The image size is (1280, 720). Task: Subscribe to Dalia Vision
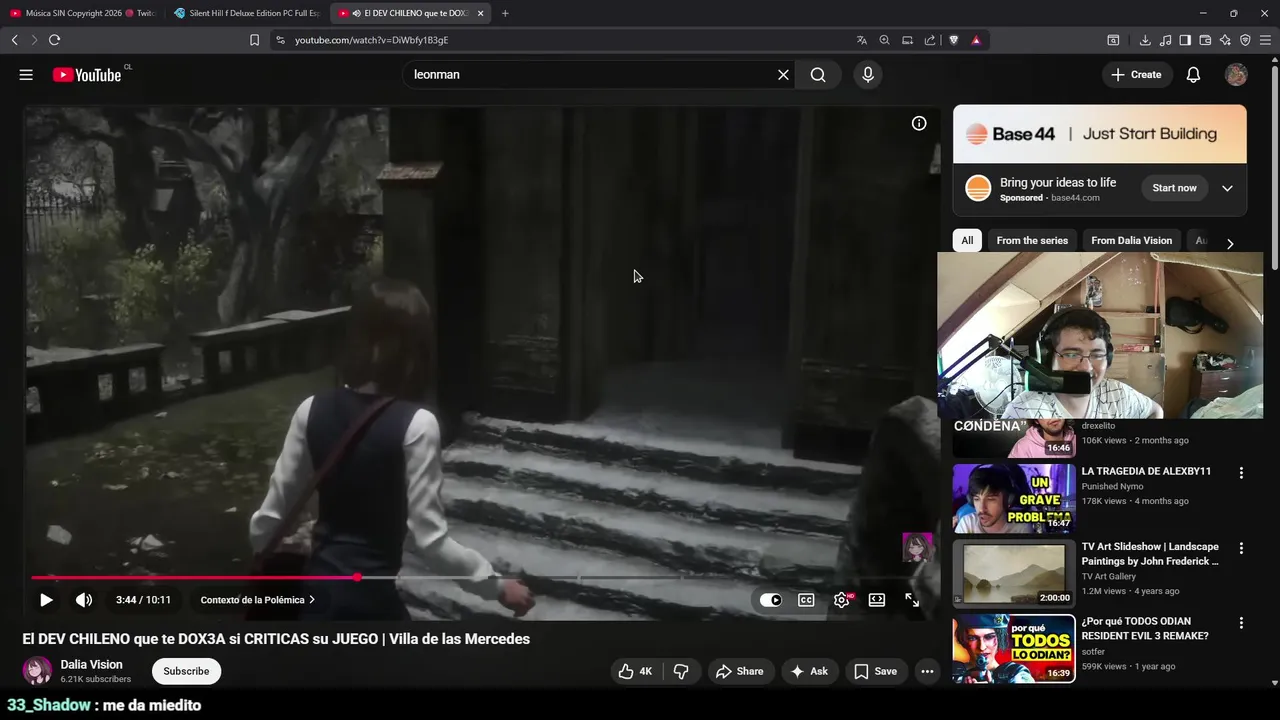[186, 671]
